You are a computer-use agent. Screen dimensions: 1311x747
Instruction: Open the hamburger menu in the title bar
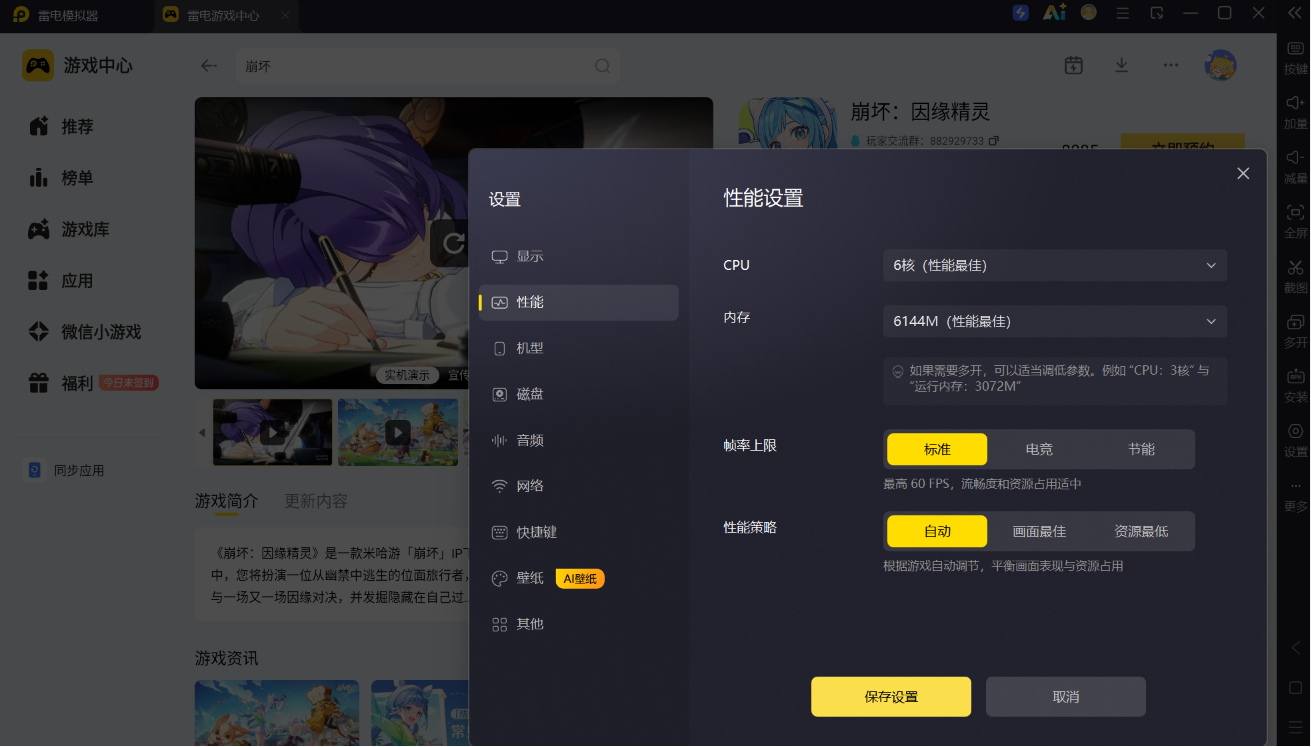[1123, 13]
